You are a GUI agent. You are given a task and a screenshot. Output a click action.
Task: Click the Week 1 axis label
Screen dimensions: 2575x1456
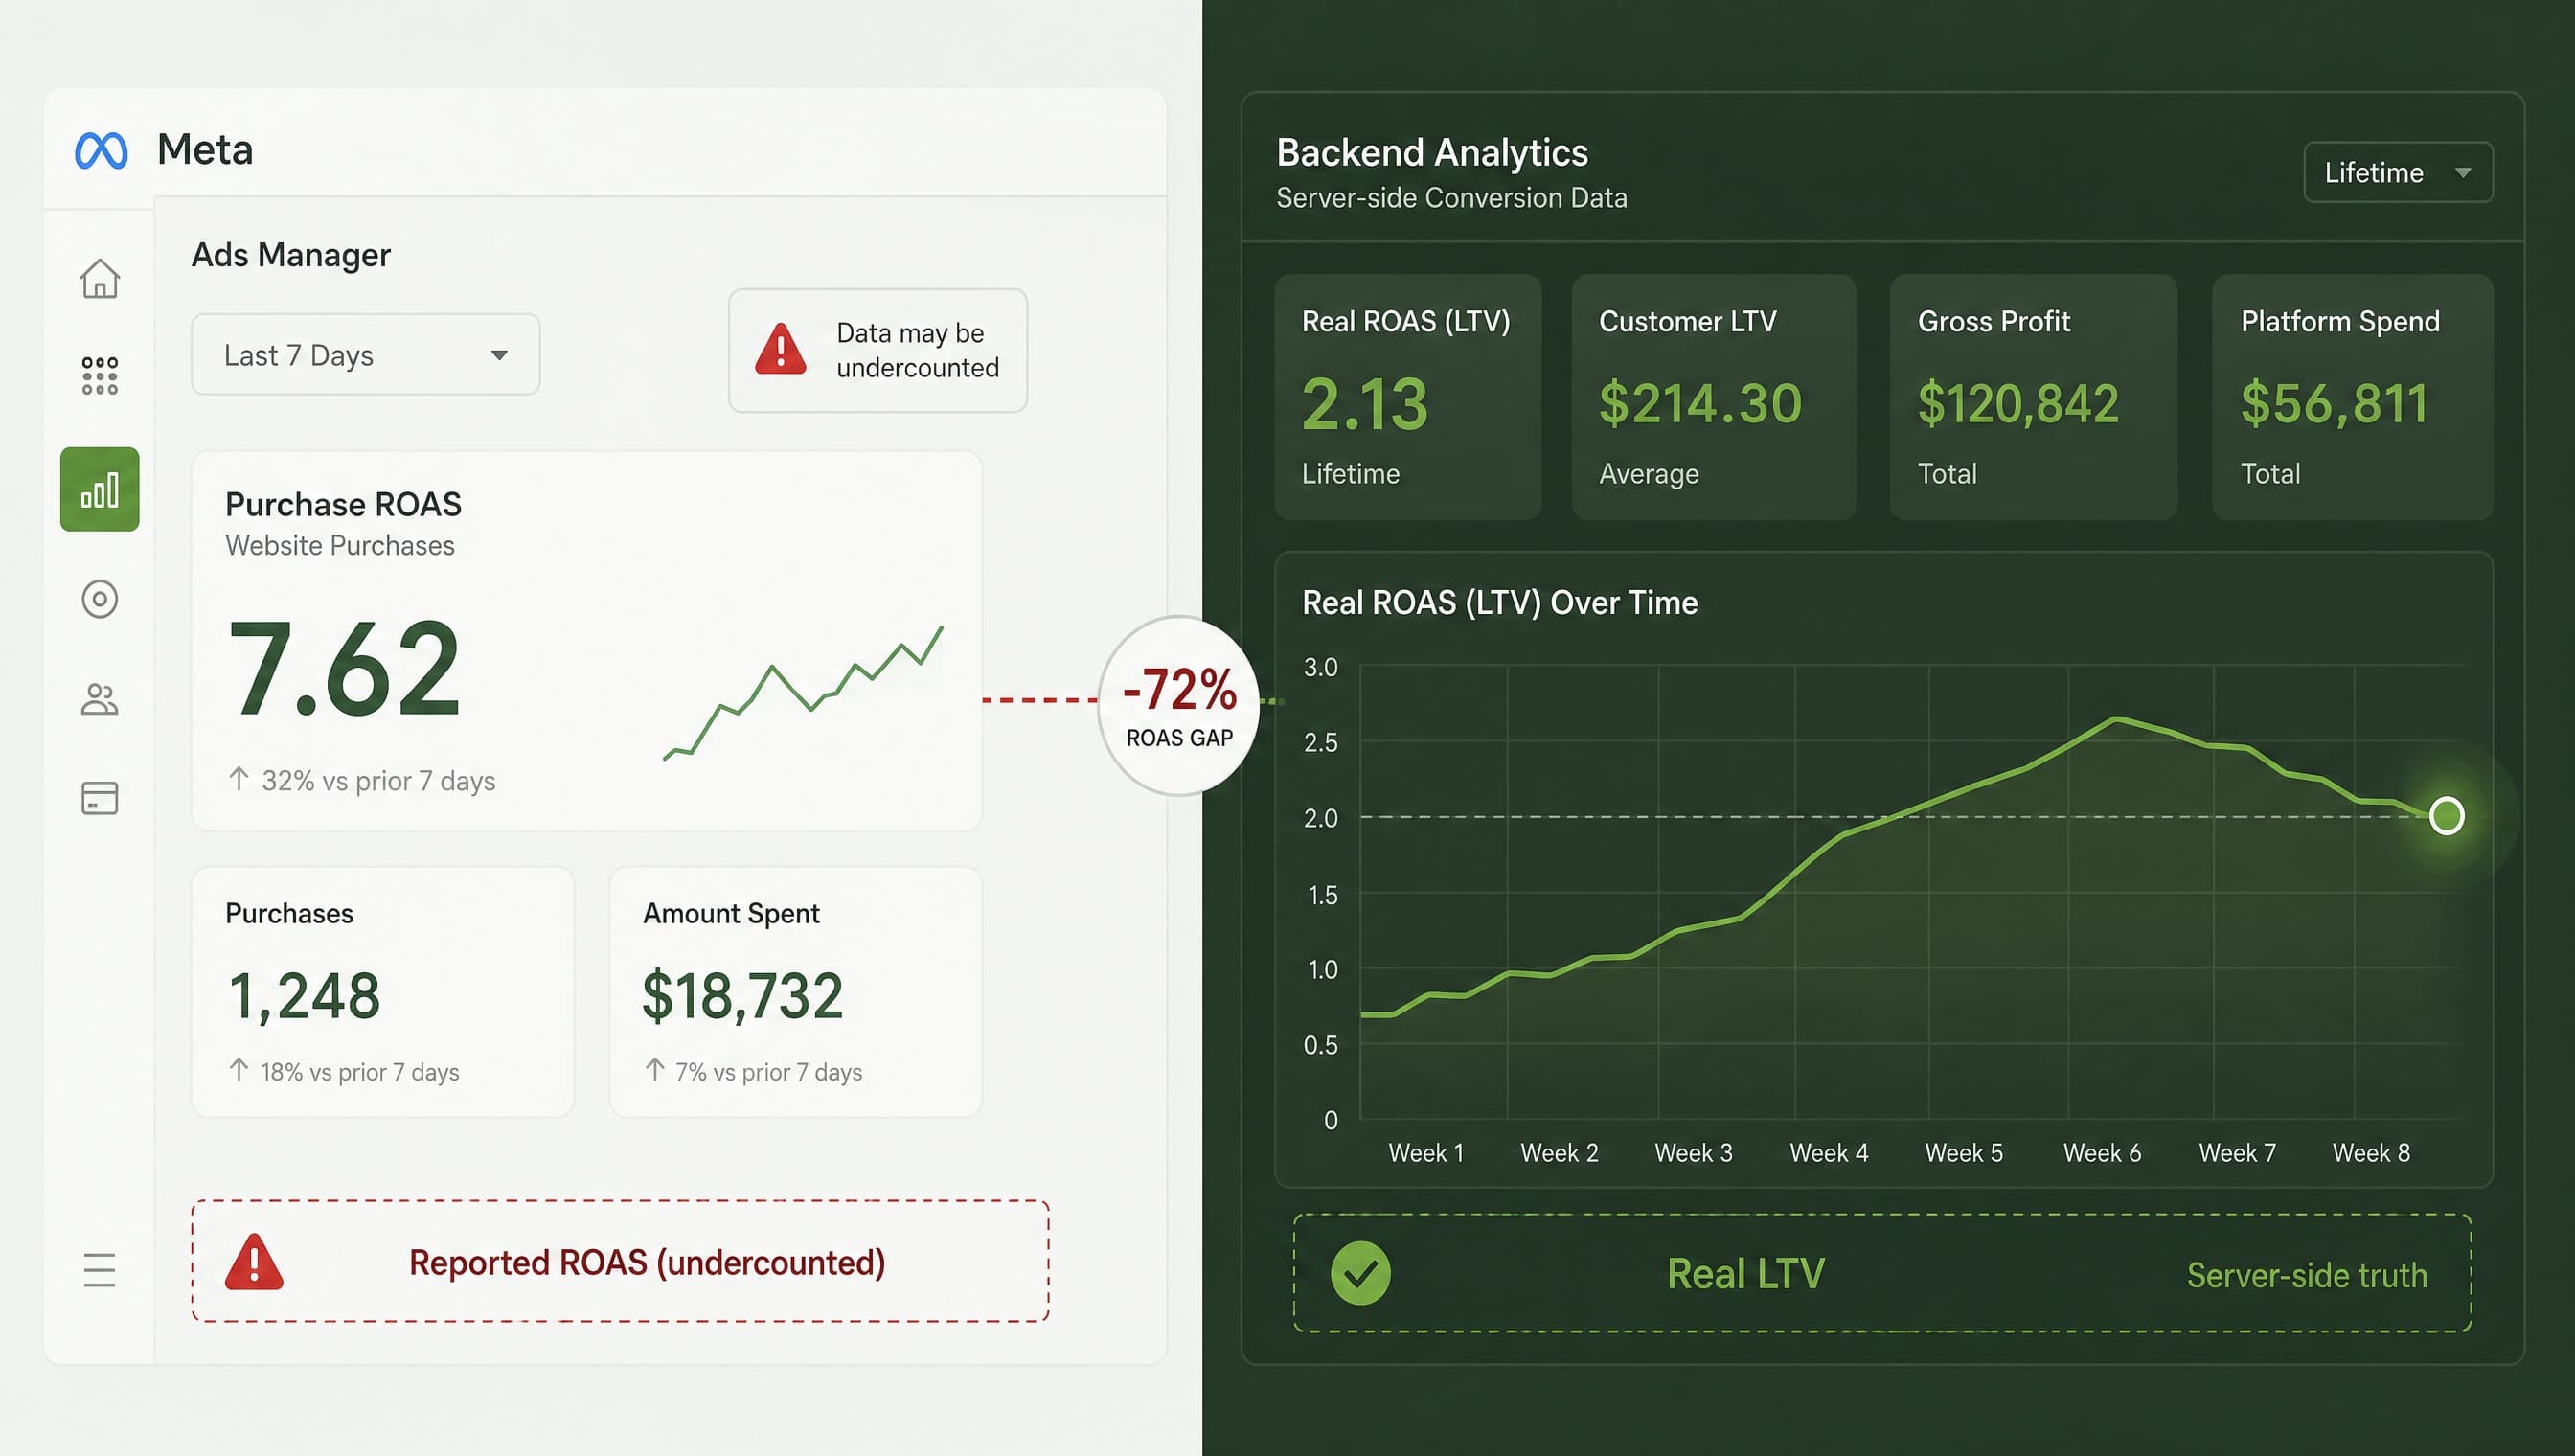tap(1426, 1153)
